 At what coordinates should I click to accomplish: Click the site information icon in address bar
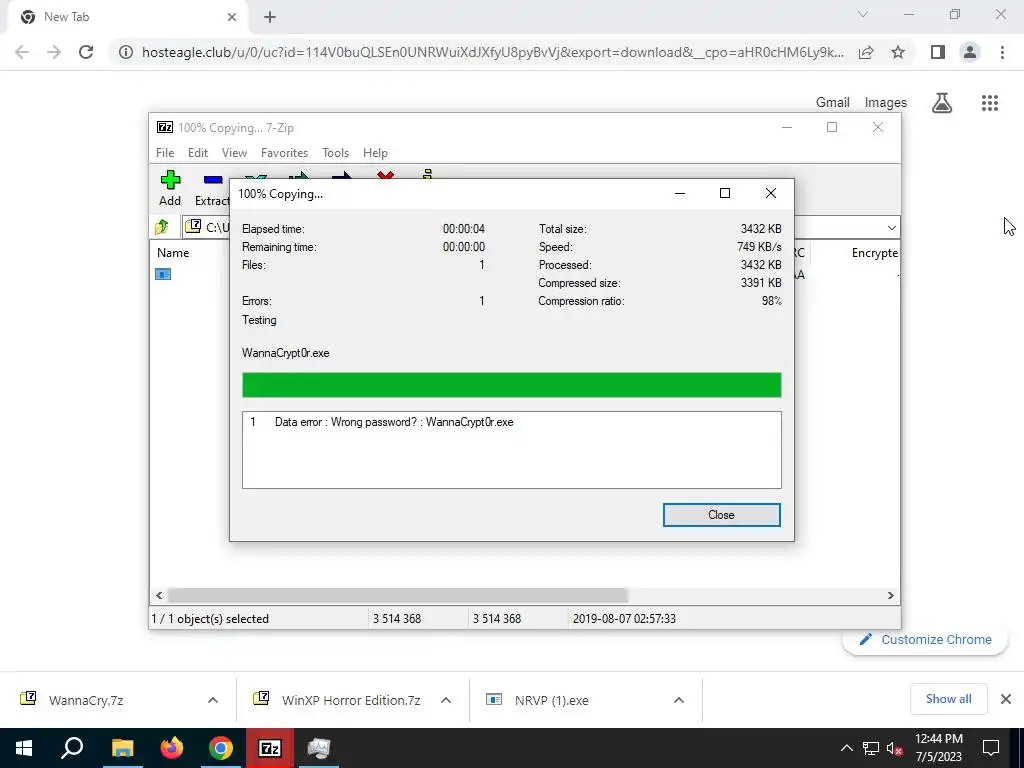[x=126, y=52]
